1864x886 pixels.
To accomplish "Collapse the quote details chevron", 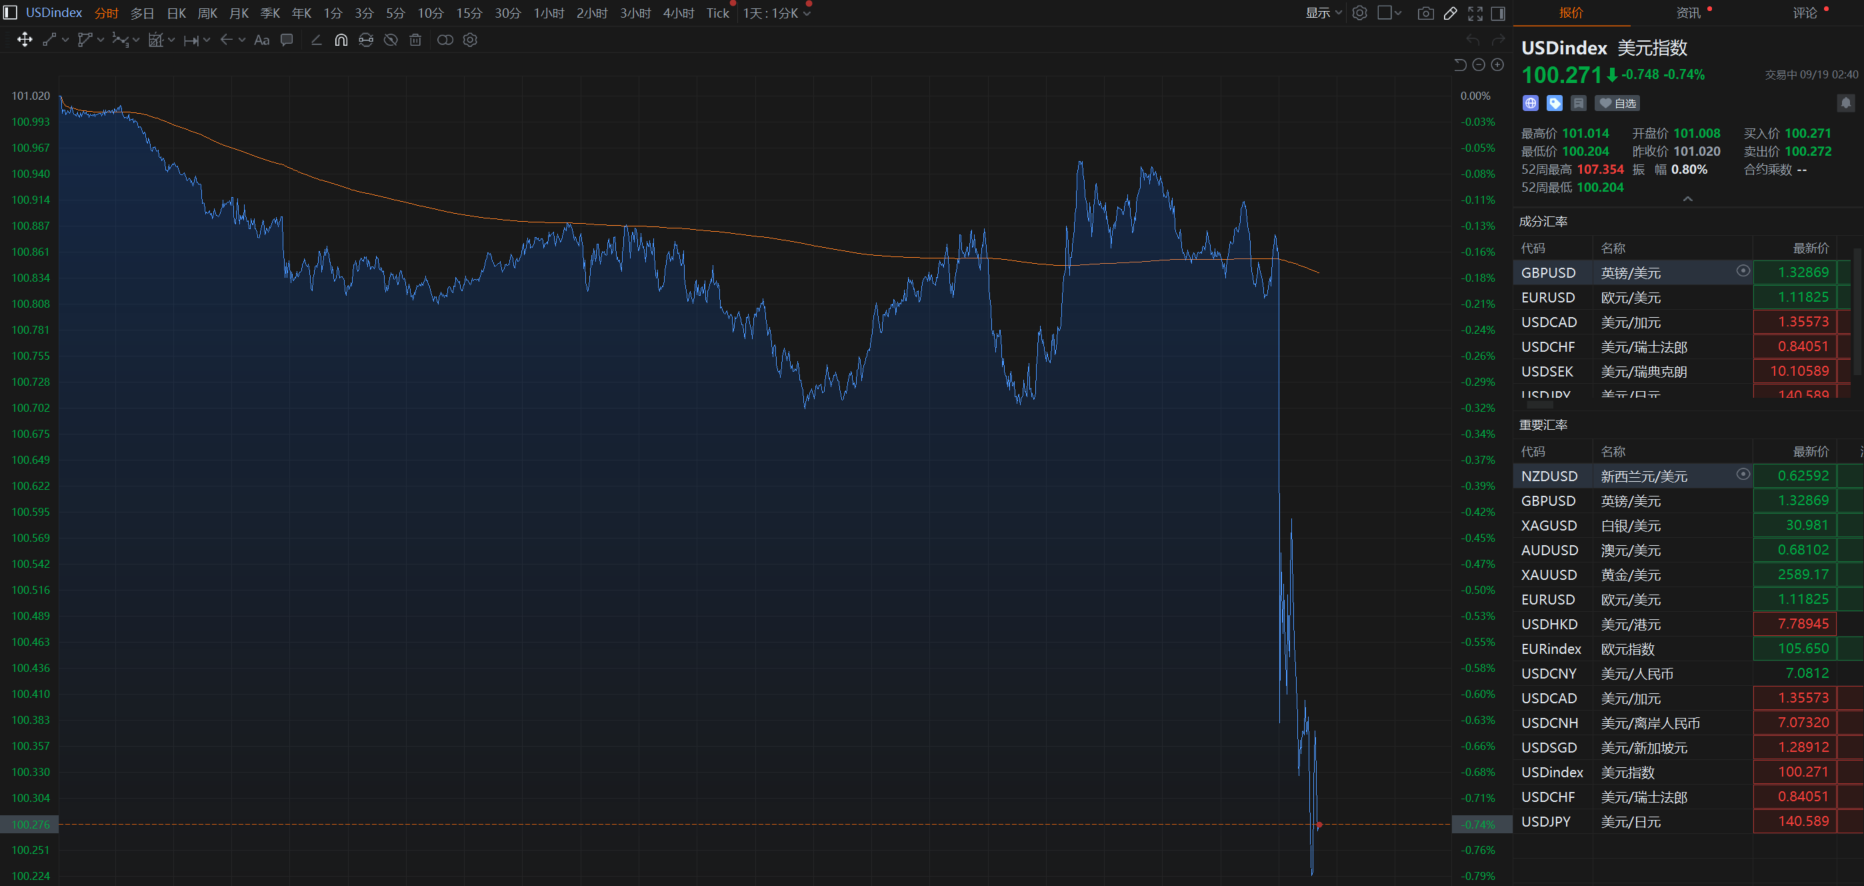I will tap(1688, 199).
